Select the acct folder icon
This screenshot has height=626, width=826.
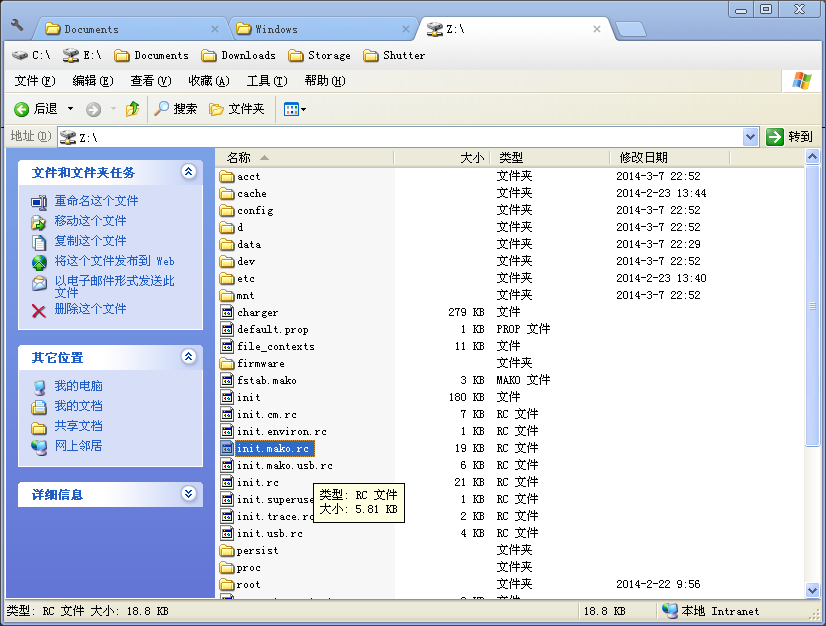[x=227, y=176]
